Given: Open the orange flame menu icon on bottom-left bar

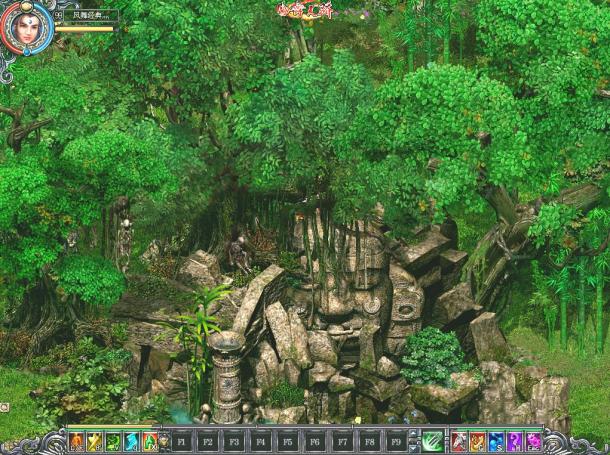Looking at the screenshot, I should (x=77, y=442).
